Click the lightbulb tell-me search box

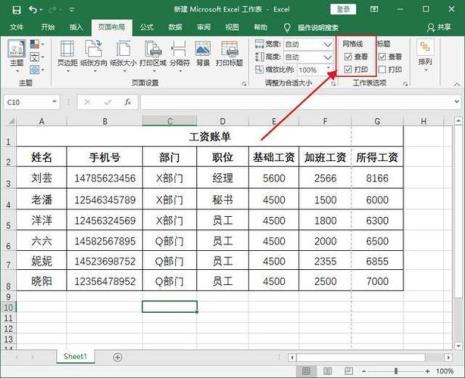click(311, 28)
